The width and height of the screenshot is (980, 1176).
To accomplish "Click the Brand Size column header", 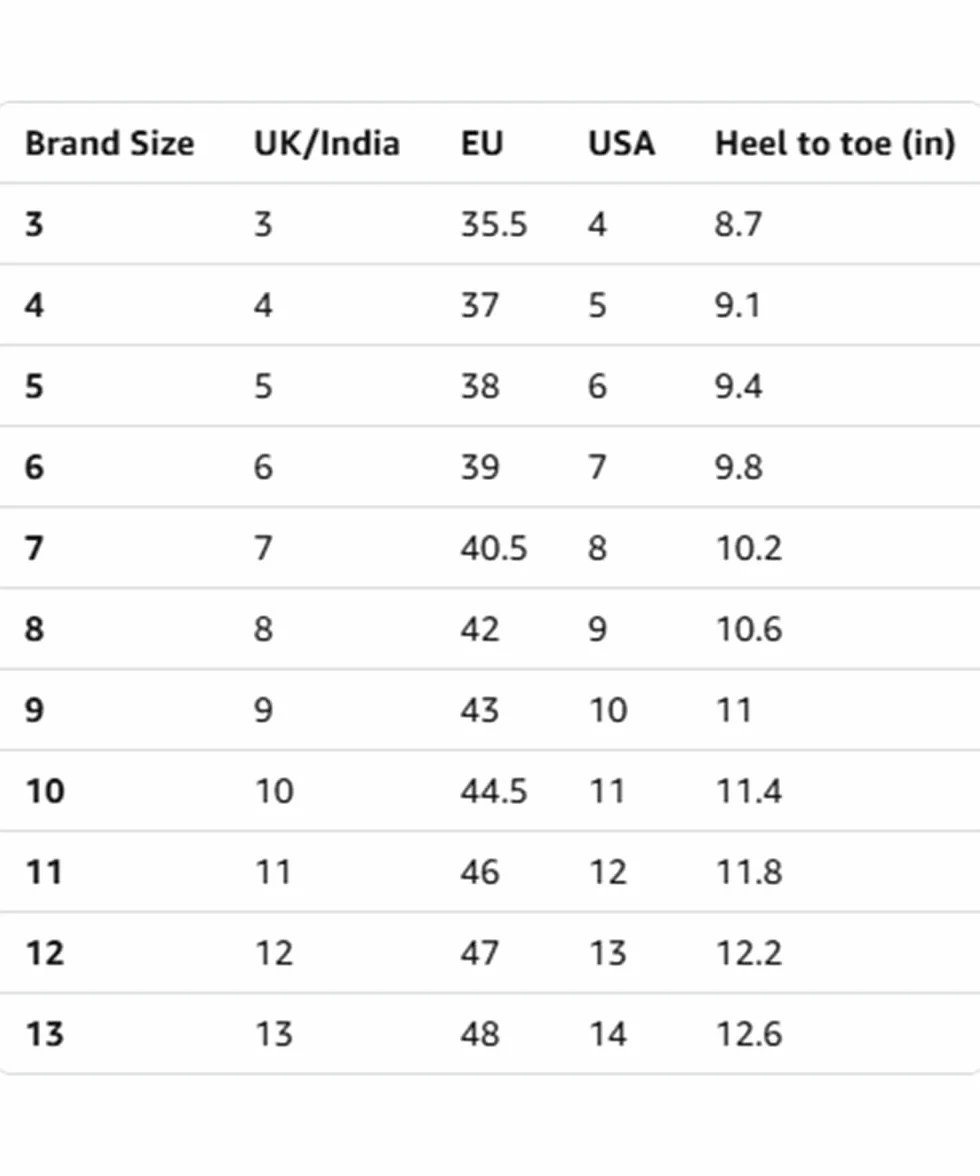I will pos(109,143).
